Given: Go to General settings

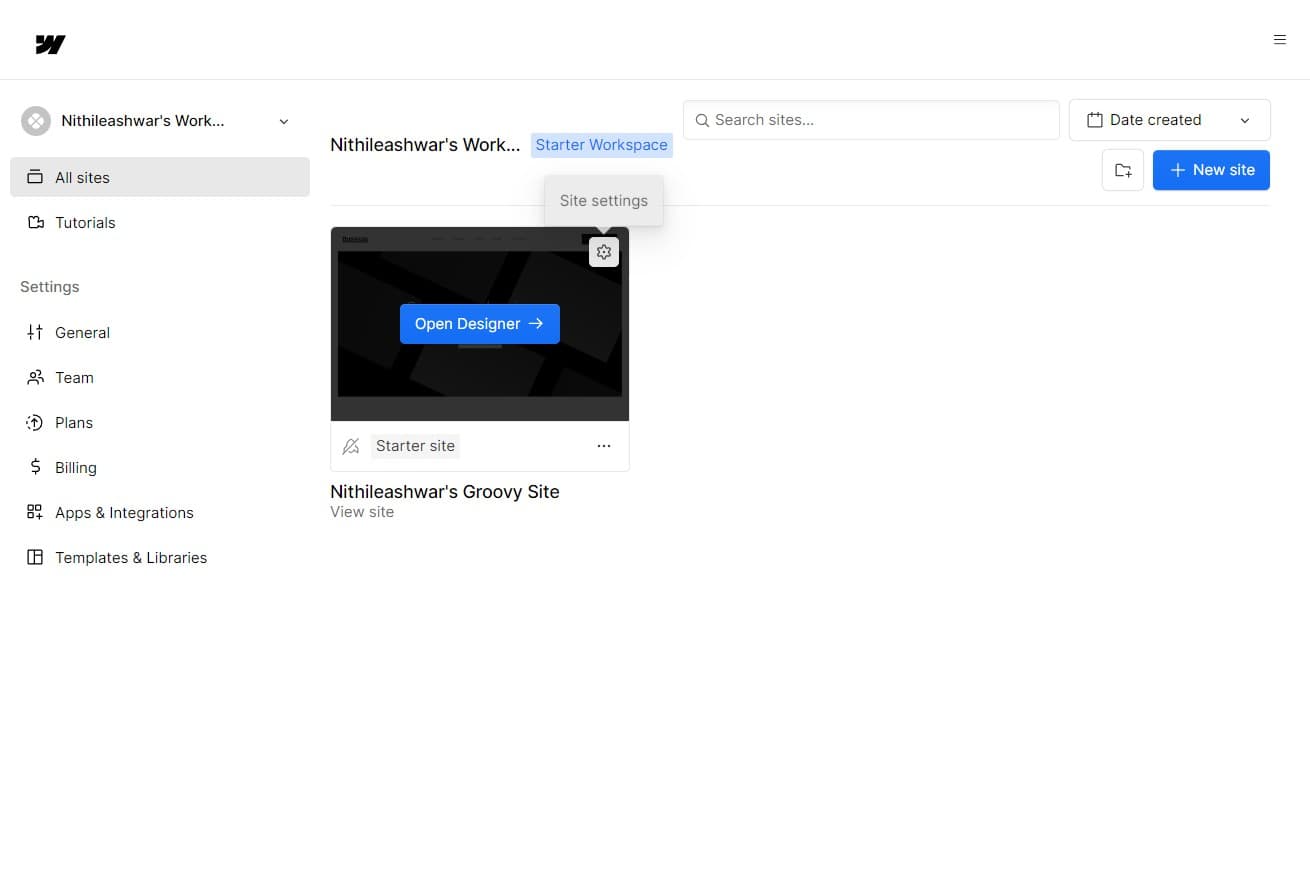Looking at the screenshot, I should point(82,332).
